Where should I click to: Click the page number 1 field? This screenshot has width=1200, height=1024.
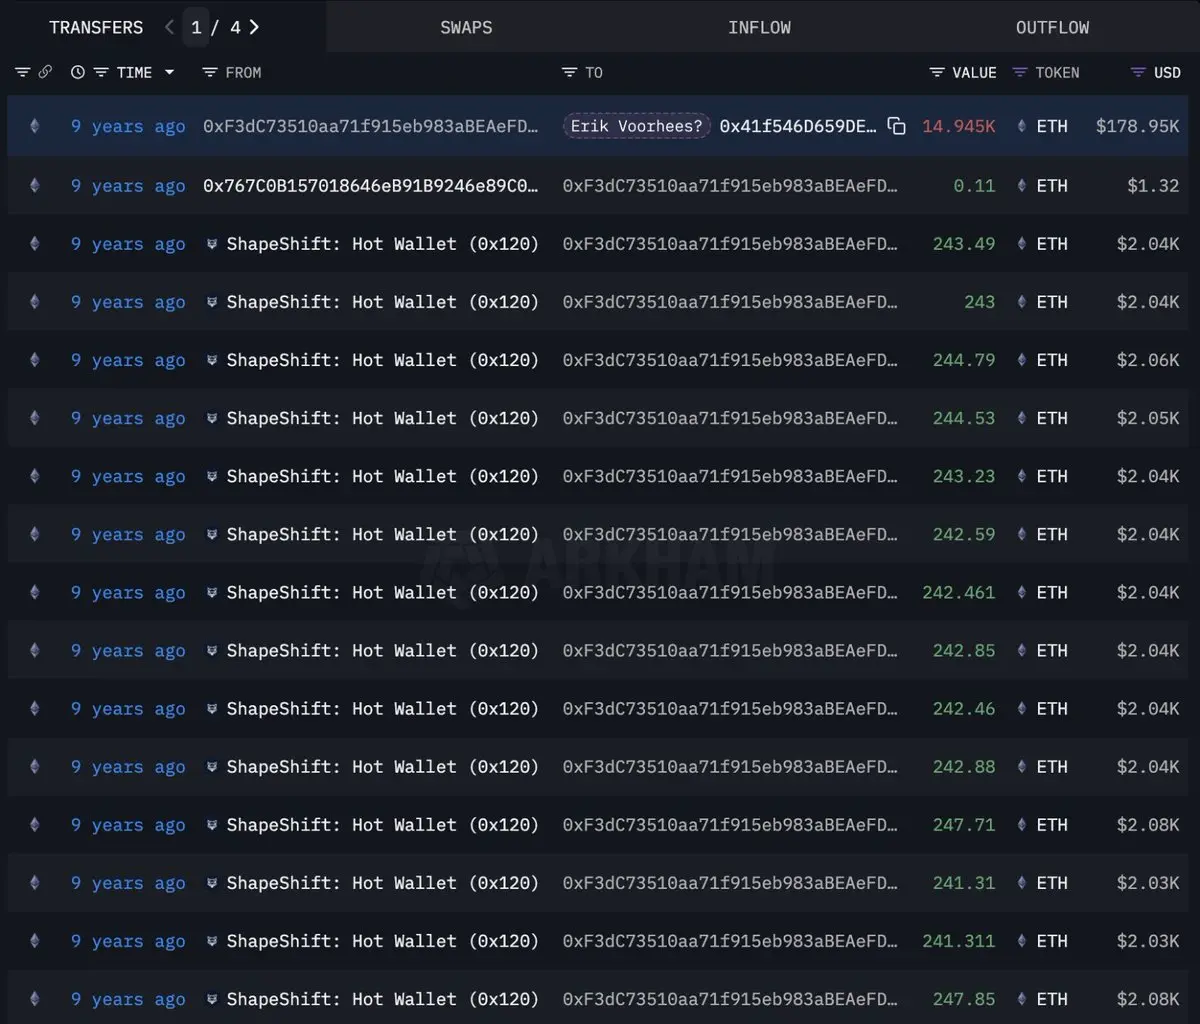[x=196, y=27]
